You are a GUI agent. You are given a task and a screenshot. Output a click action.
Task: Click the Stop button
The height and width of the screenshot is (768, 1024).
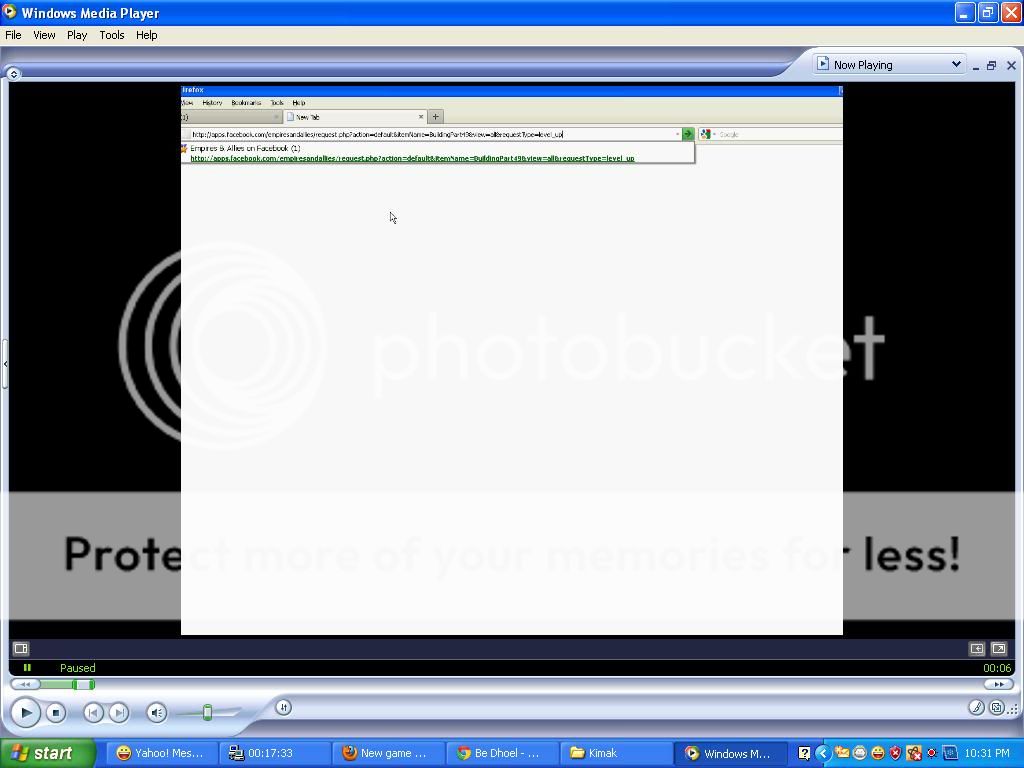click(56, 712)
